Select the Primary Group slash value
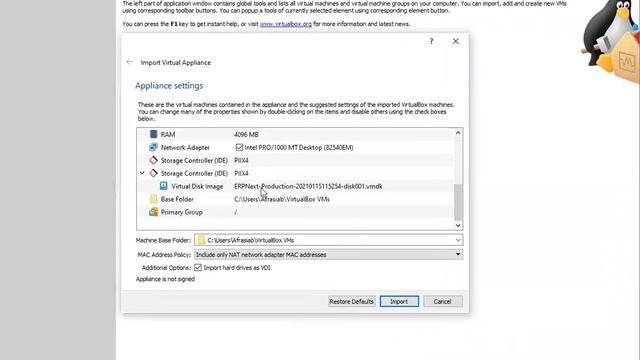The image size is (640, 360). [x=236, y=212]
